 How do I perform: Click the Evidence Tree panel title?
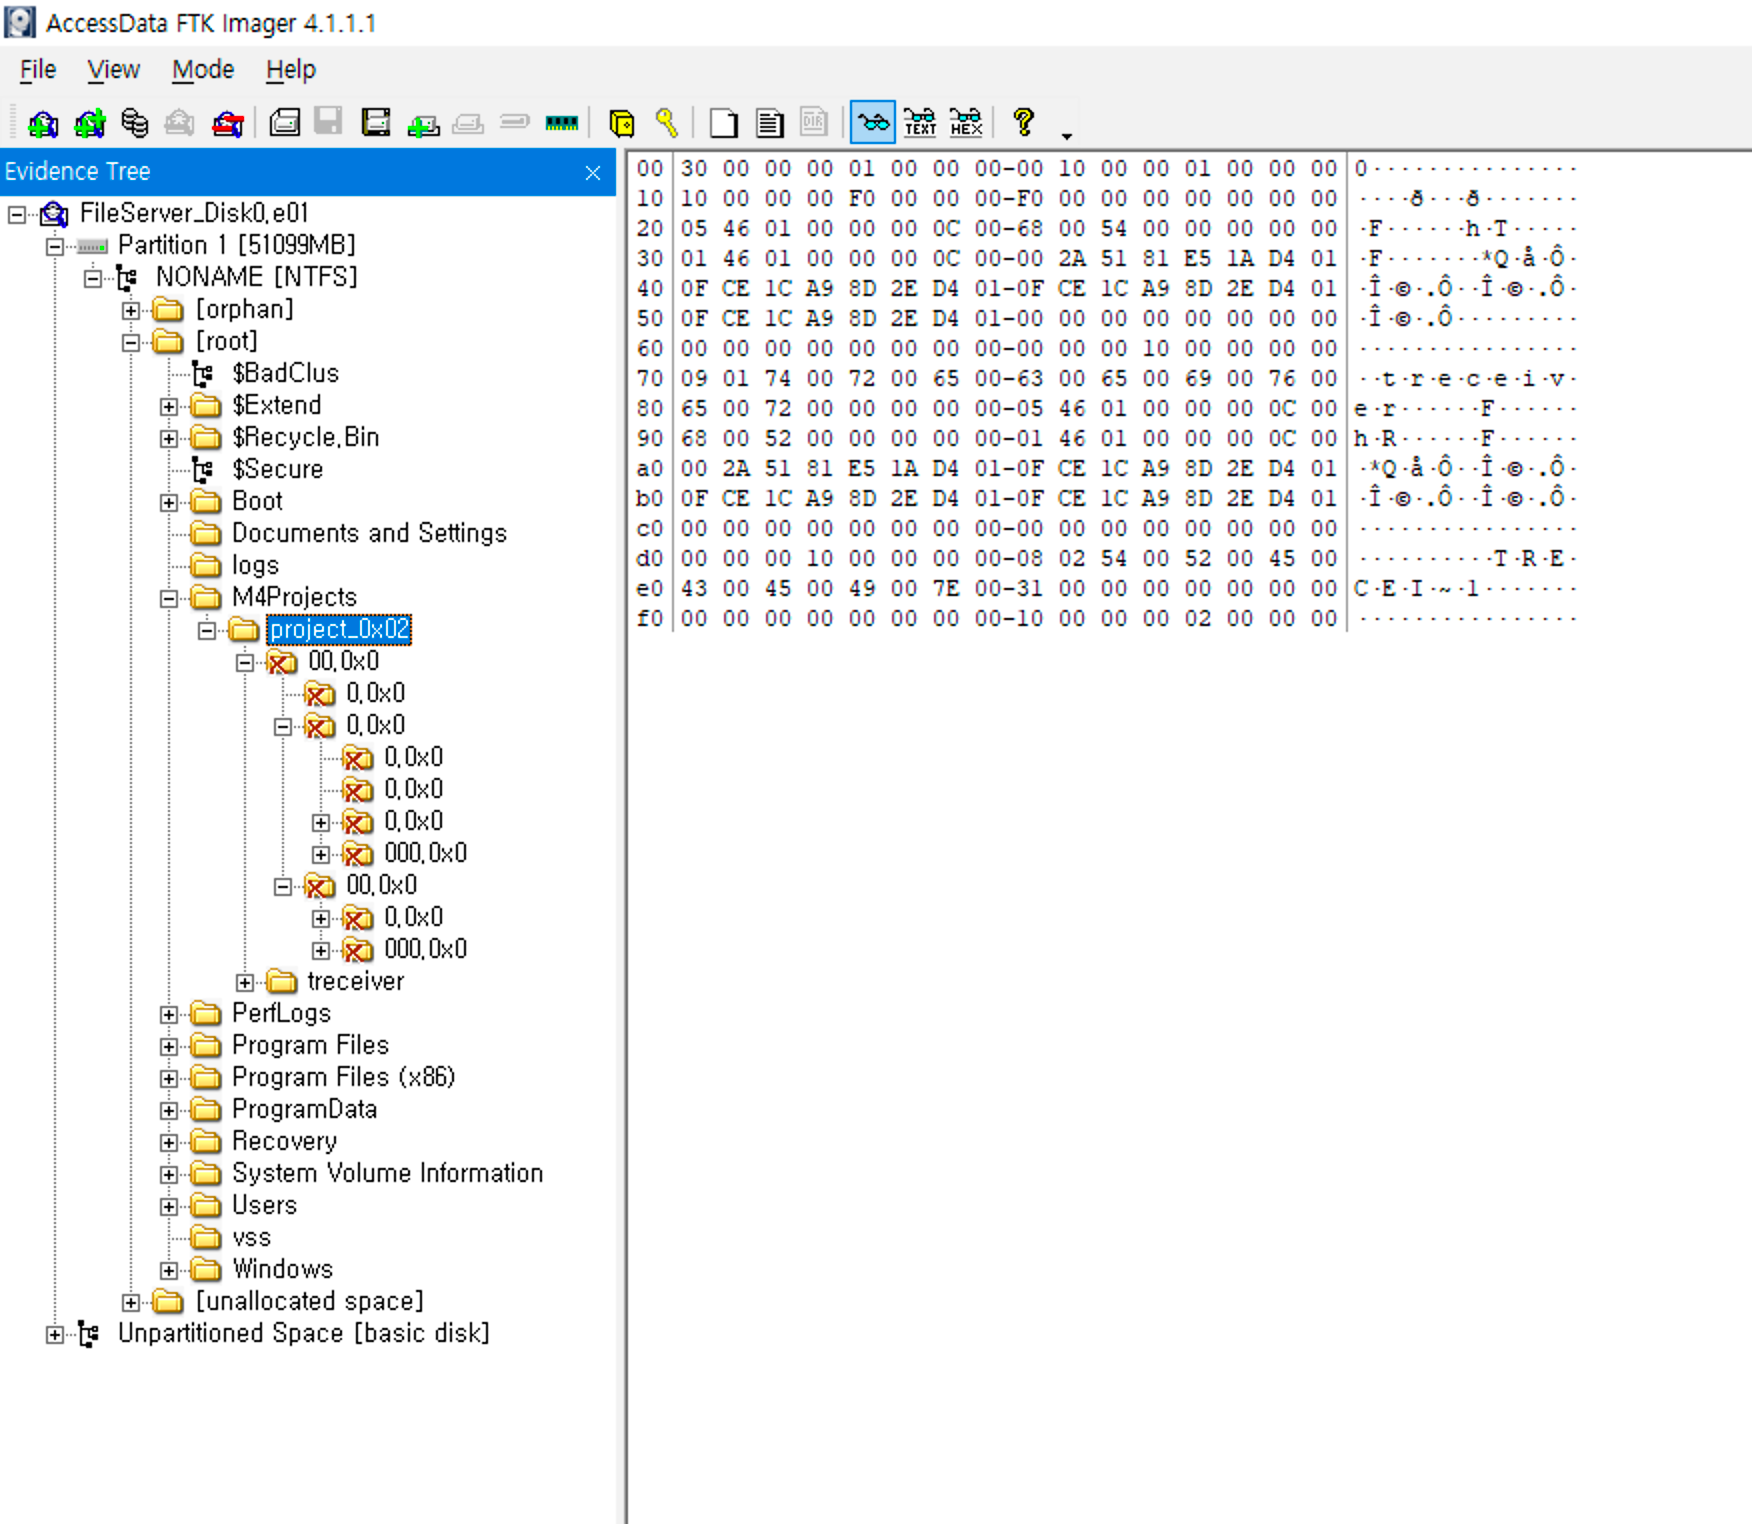[77, 172]
